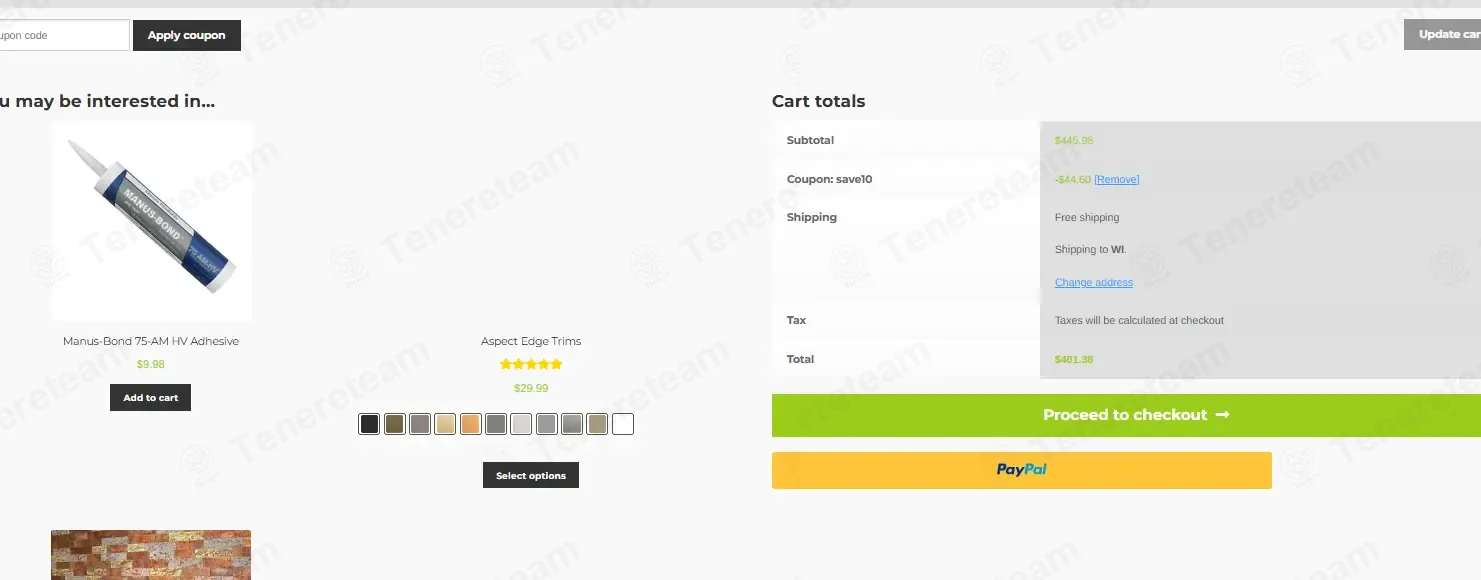
Task: Add Manus-Bond adhesive to cart
Action: pyautogui.click(x=150, y=397)
